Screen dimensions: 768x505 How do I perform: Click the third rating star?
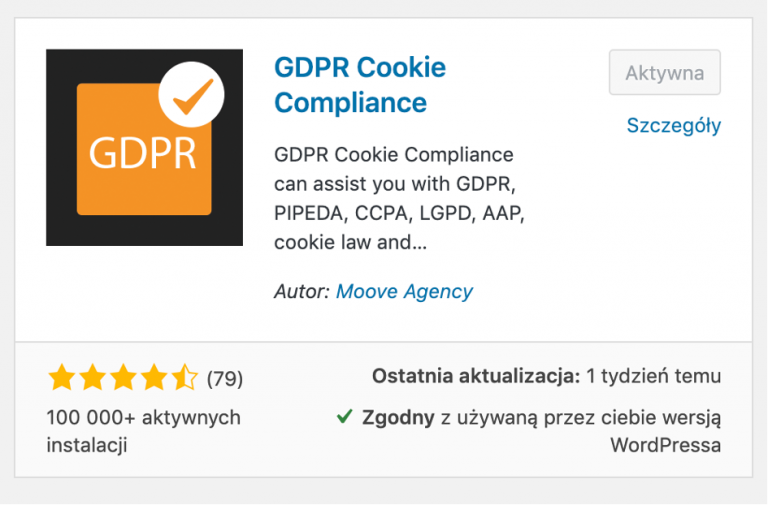[123, 377]
